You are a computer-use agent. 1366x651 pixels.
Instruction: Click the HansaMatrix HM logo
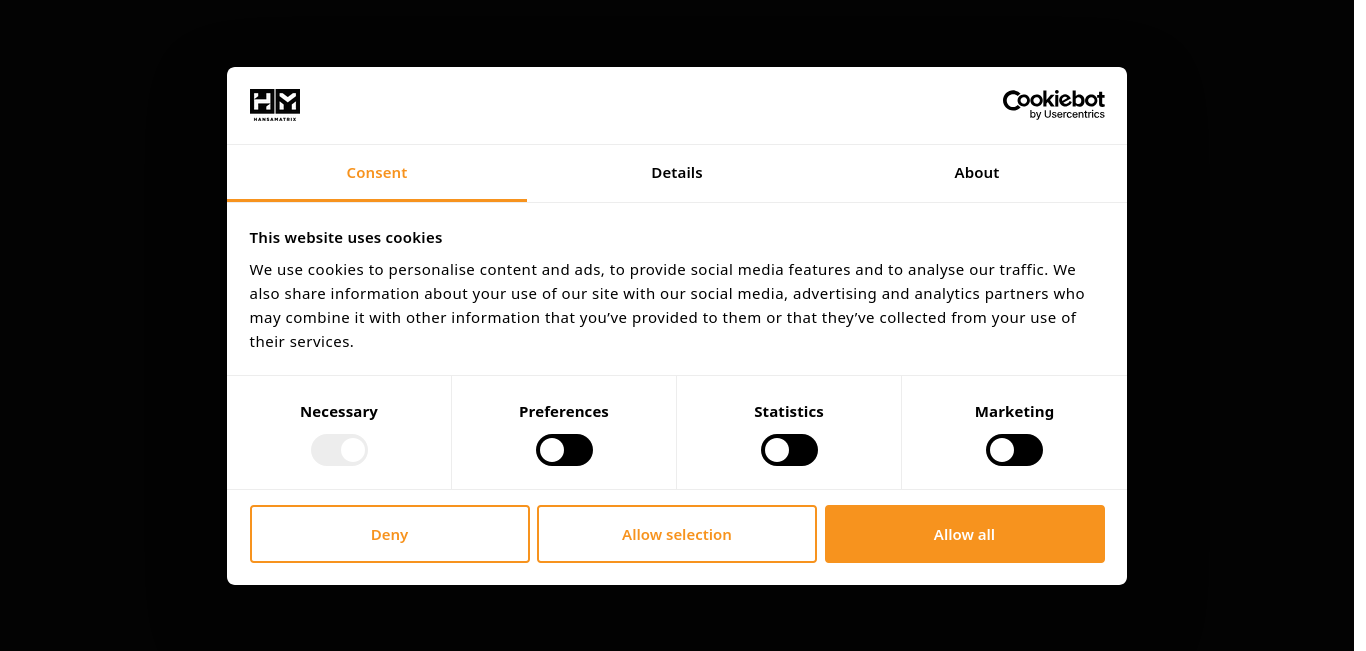tap(275, 105)
